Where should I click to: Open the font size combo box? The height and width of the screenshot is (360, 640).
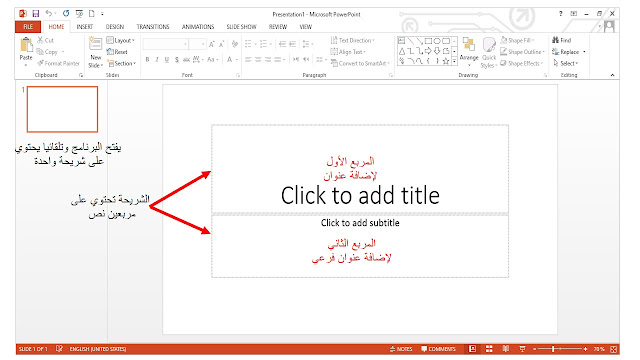coord(198,44)
